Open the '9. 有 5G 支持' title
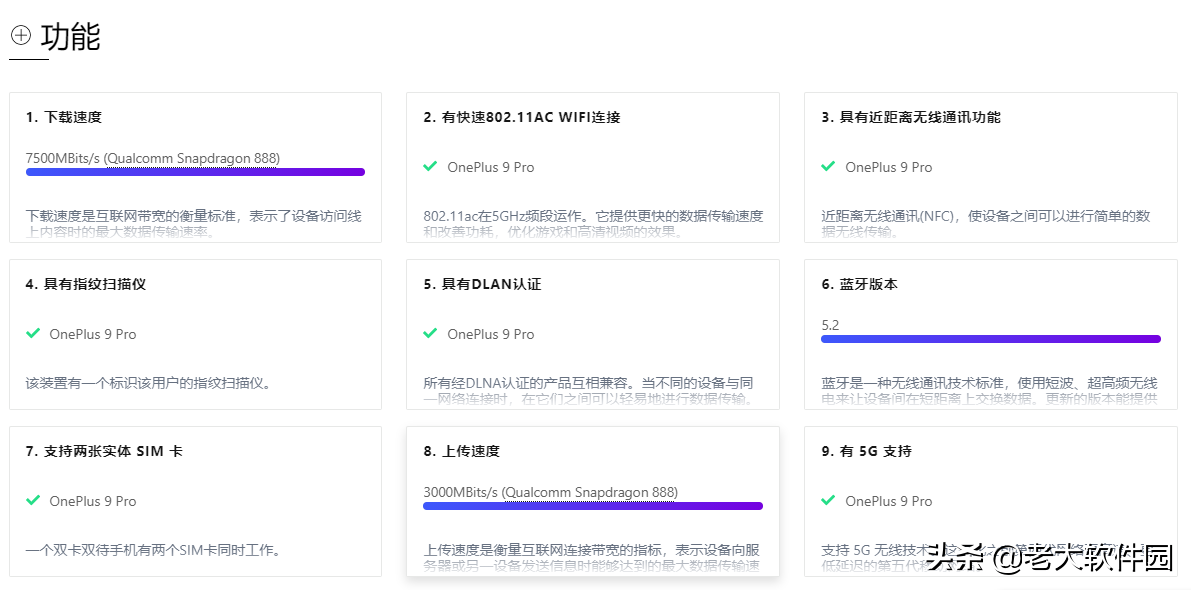1191x590 pixels. [x=867, y=451]
